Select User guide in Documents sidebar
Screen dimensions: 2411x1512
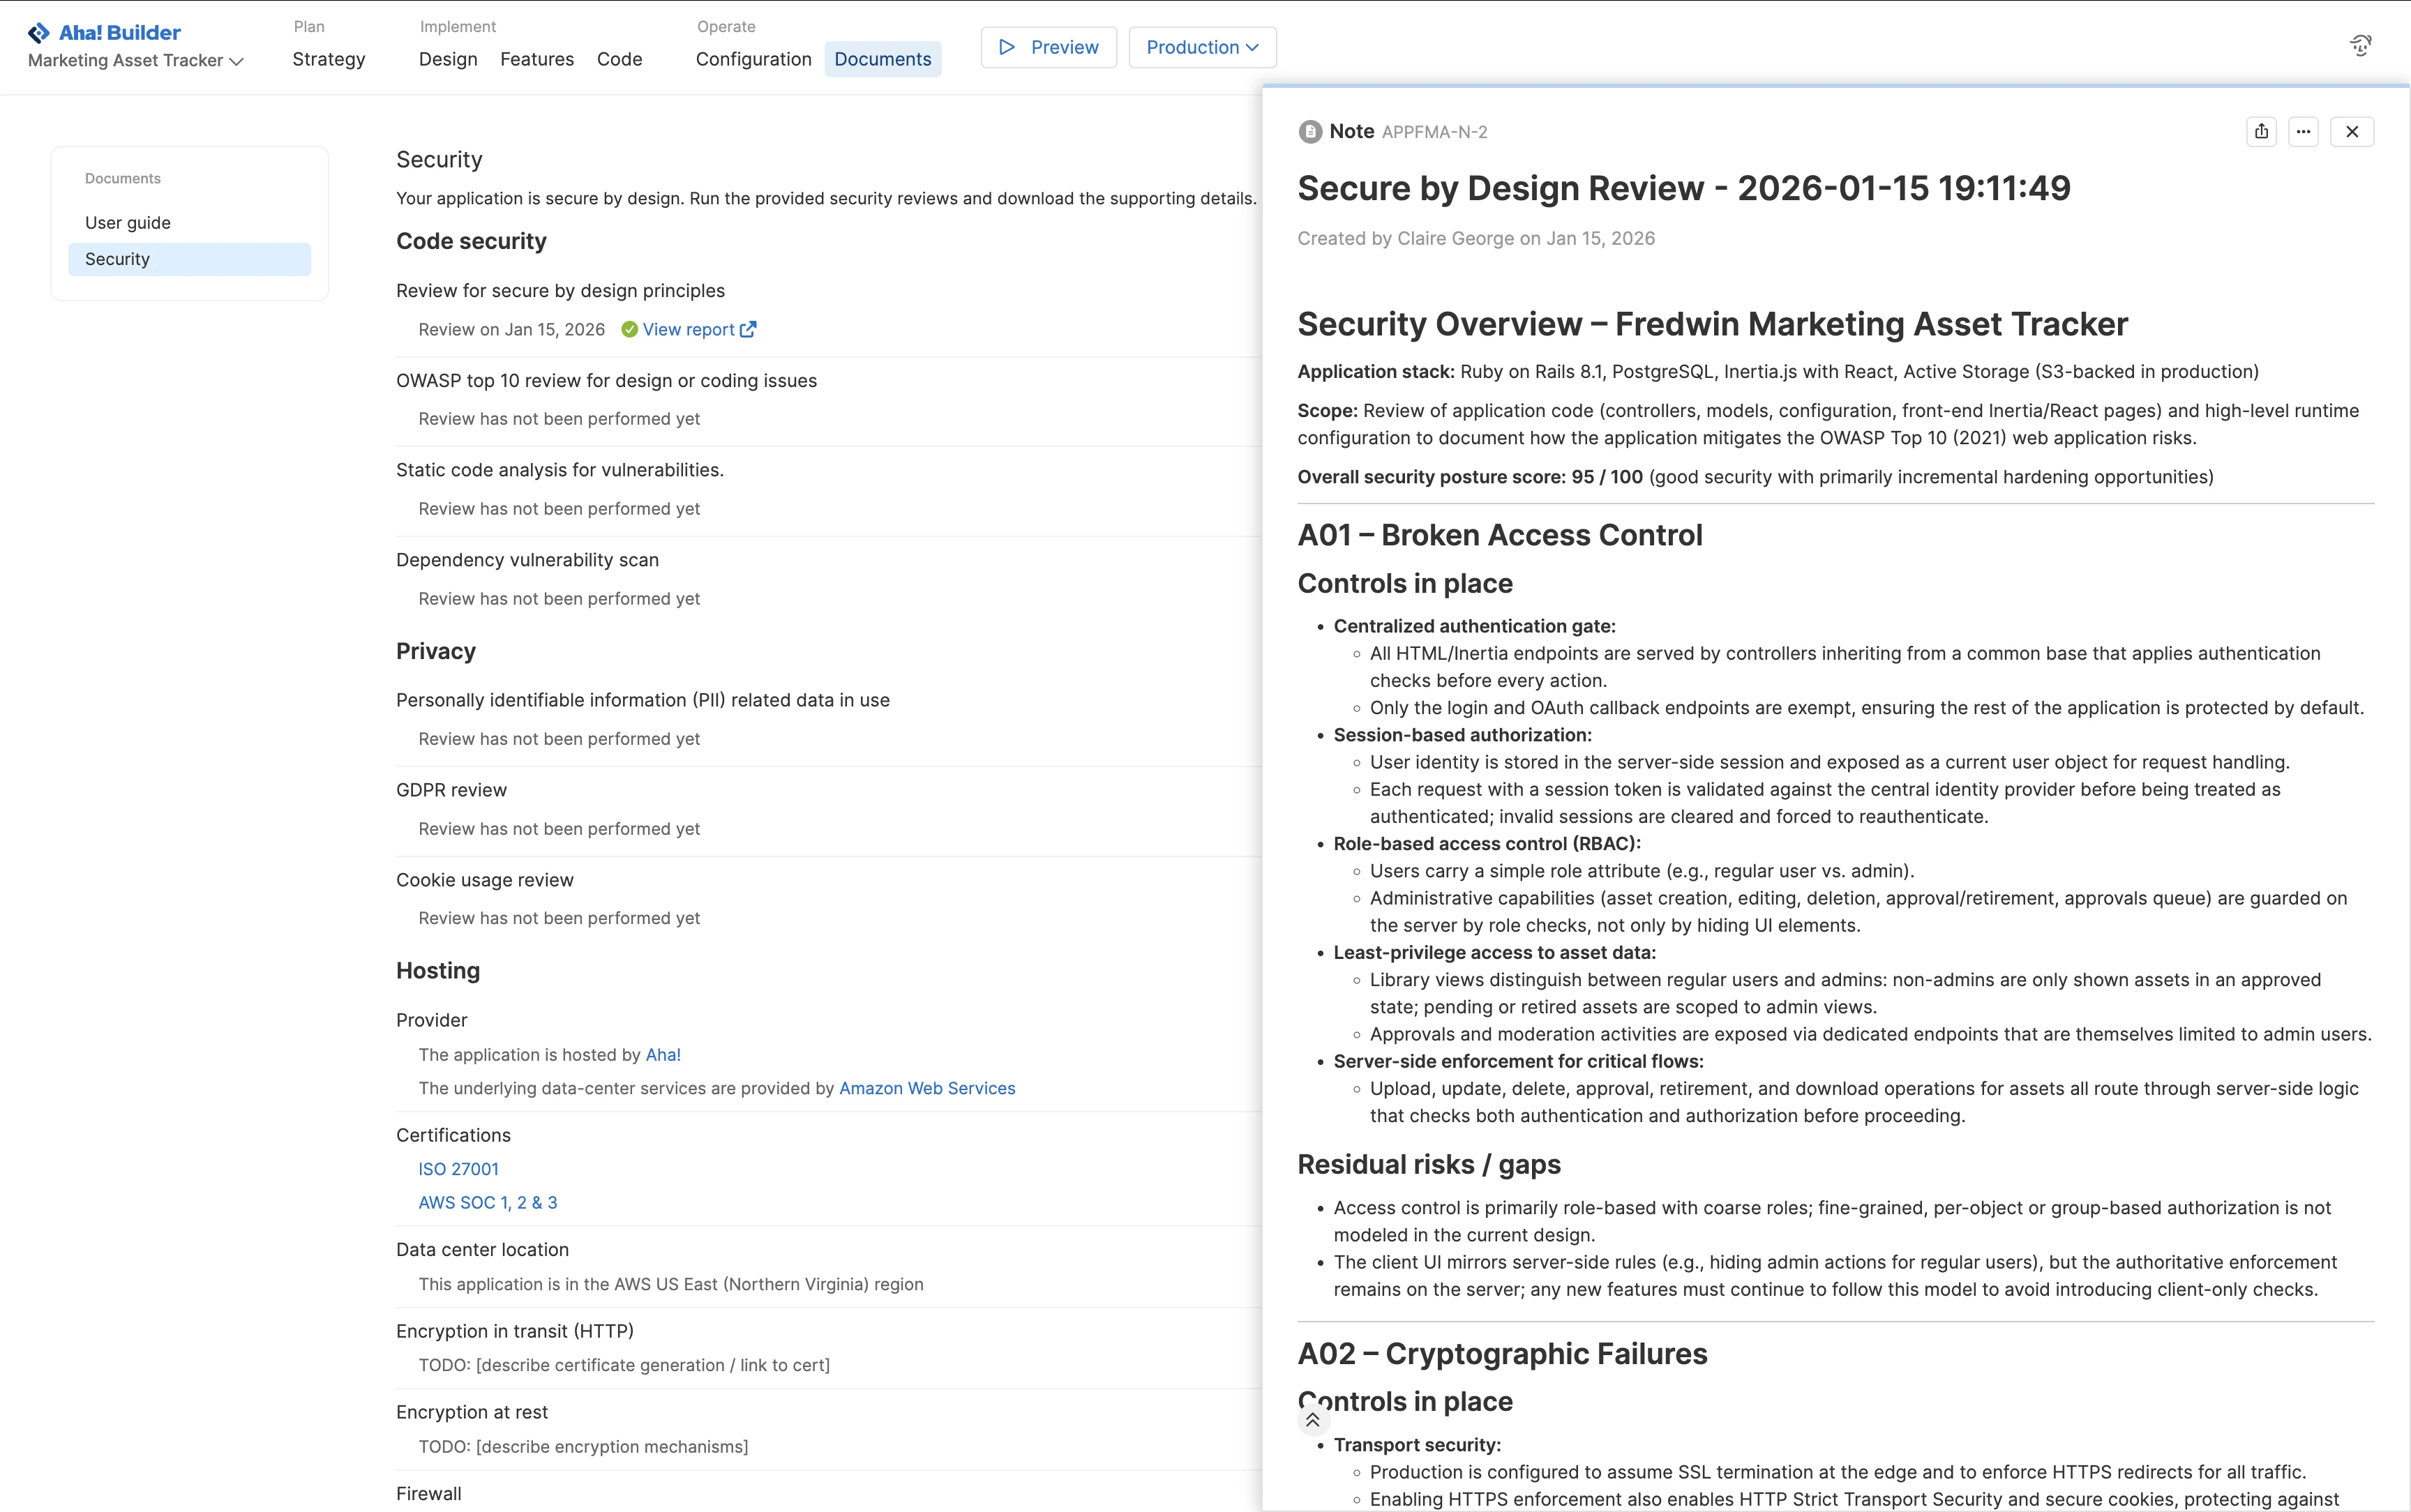coord(127,223)
